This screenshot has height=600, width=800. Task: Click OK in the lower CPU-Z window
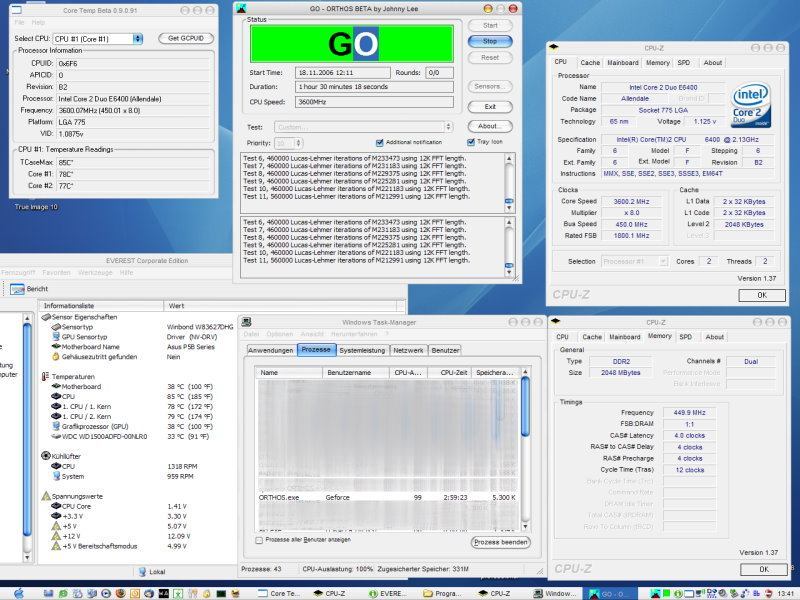pyautogui.click(x=764, y=569)
